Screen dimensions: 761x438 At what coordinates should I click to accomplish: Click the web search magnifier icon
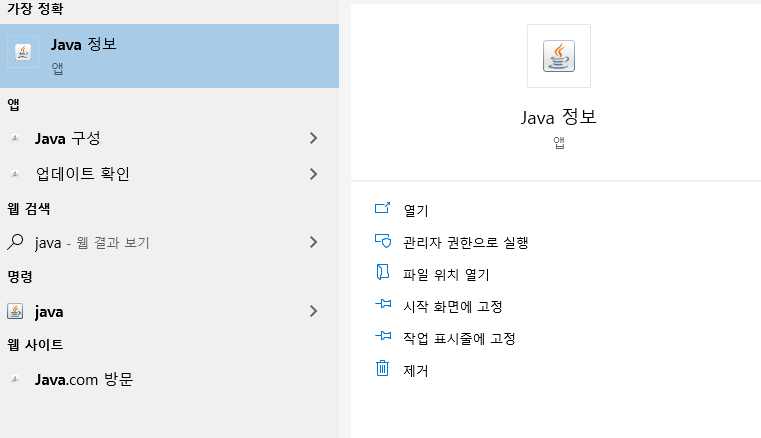point(15,241)
